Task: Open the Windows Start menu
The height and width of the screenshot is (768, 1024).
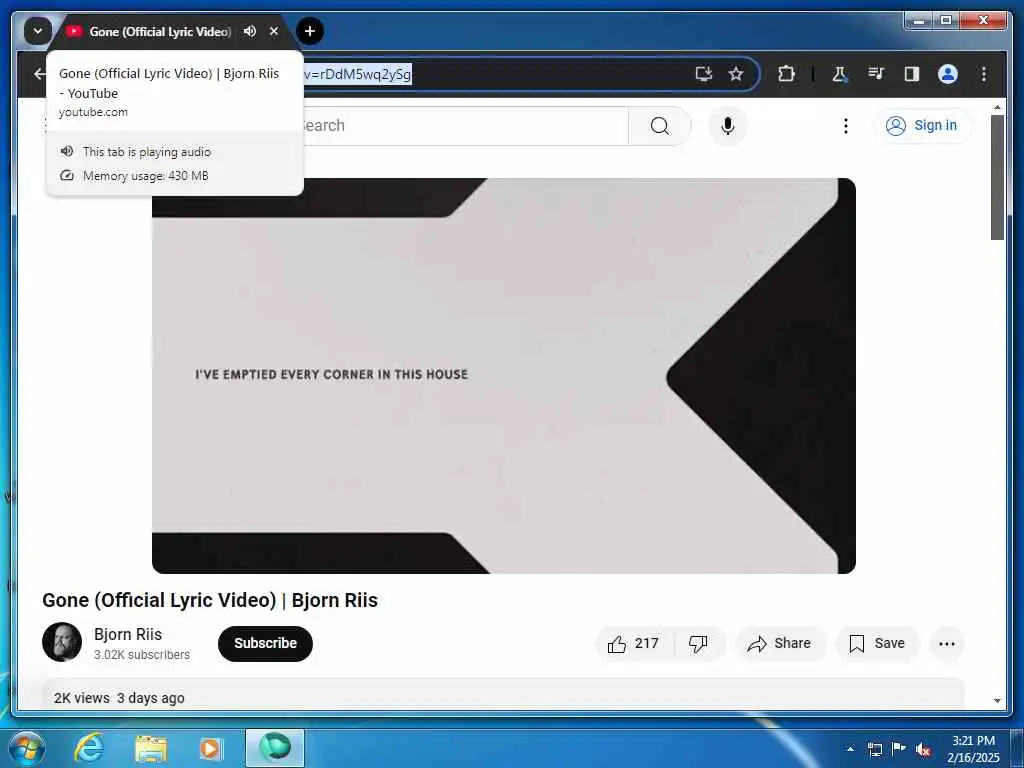Action: pos(26,748)
